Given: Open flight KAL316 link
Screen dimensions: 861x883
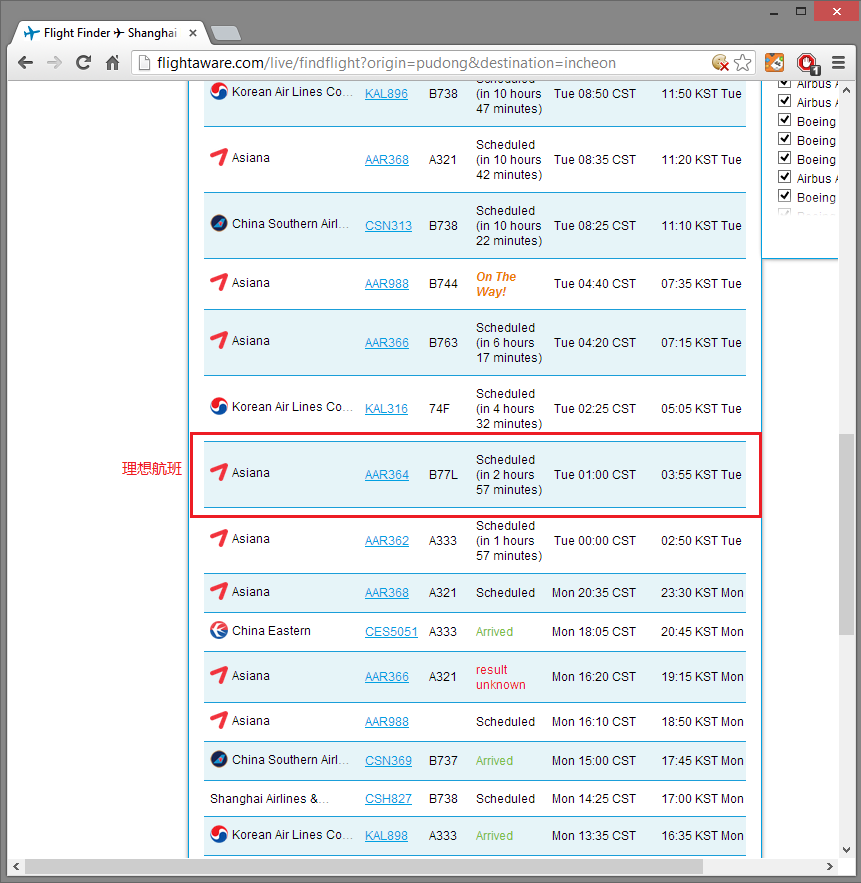Looking at the screenshot, I should click(386, 408).
